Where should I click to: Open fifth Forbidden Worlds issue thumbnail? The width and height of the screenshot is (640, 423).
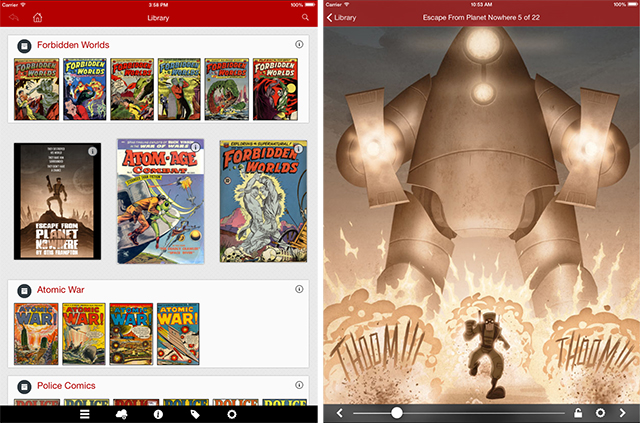coord(227,89)
